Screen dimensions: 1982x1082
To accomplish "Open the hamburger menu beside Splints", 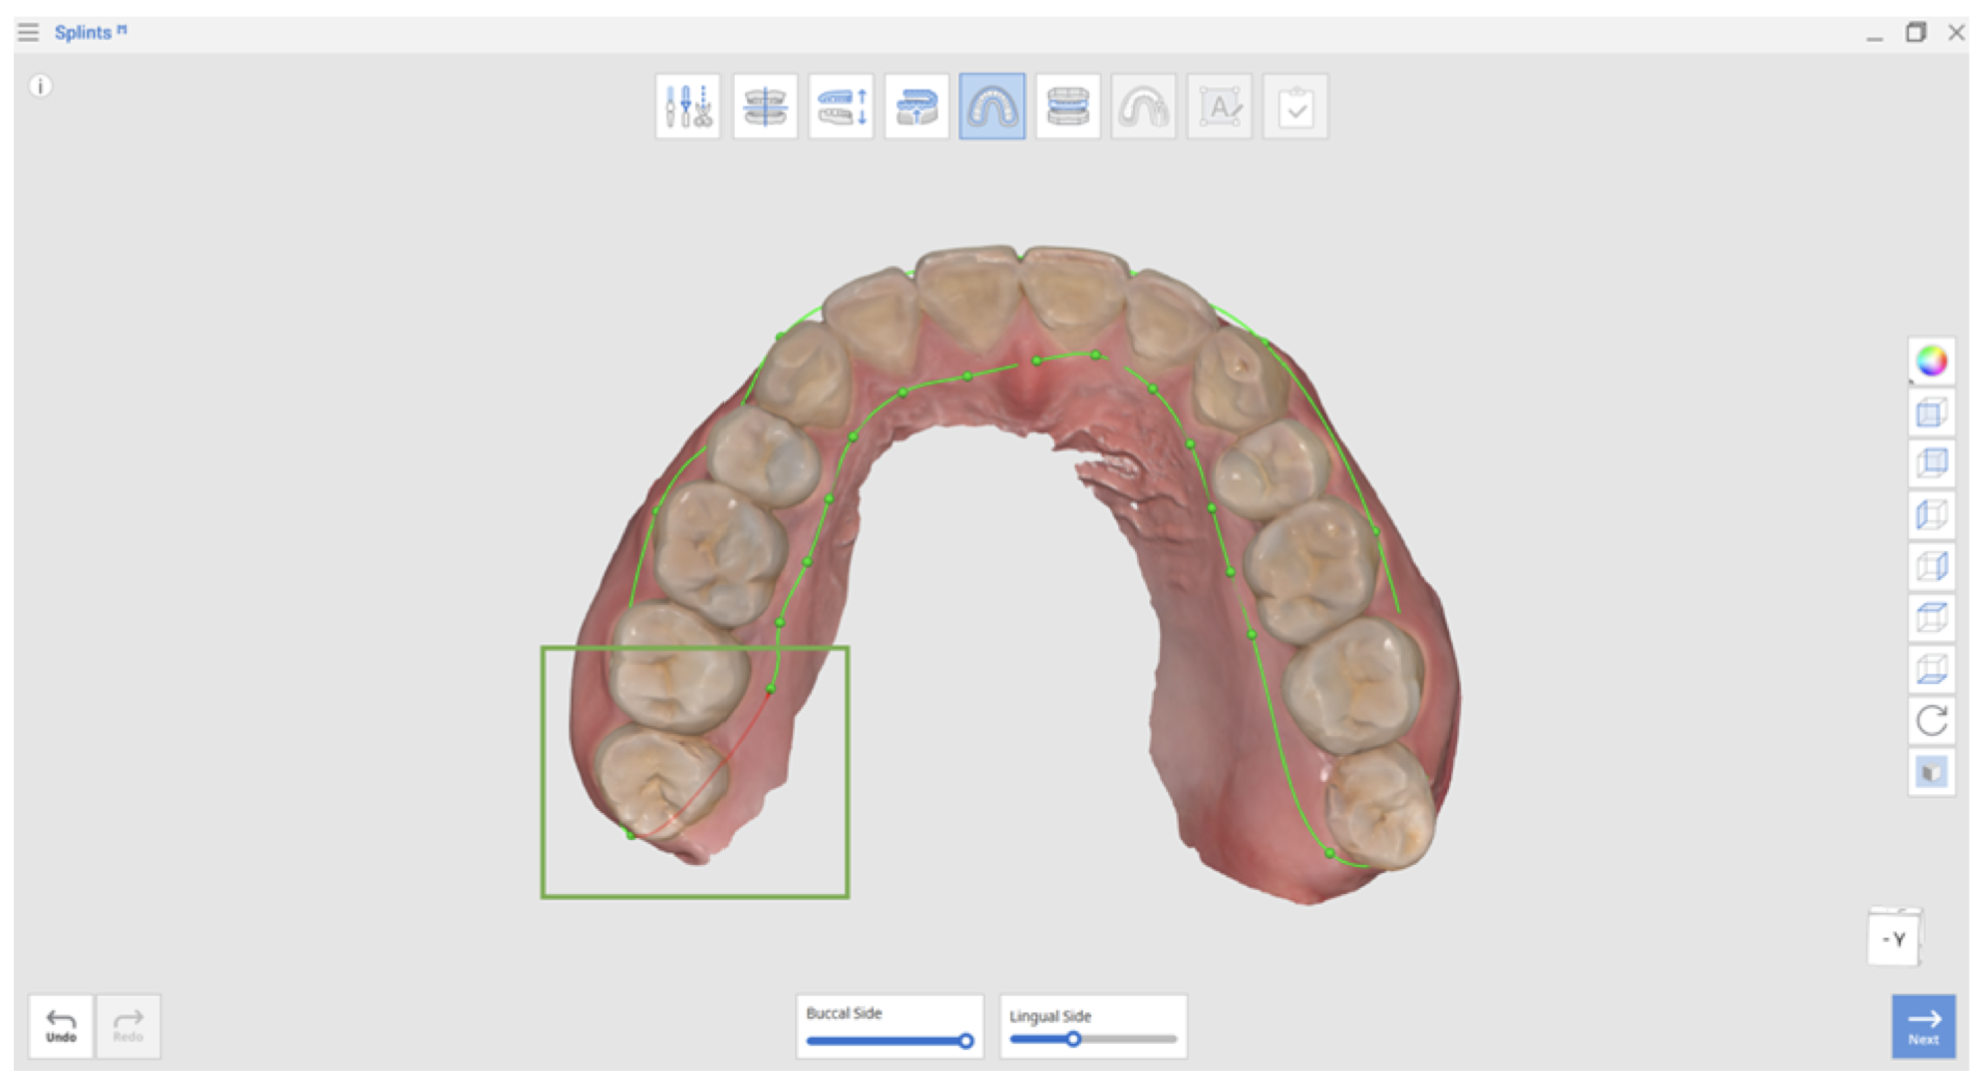I will pyautogui.click(x=28, y=32).
